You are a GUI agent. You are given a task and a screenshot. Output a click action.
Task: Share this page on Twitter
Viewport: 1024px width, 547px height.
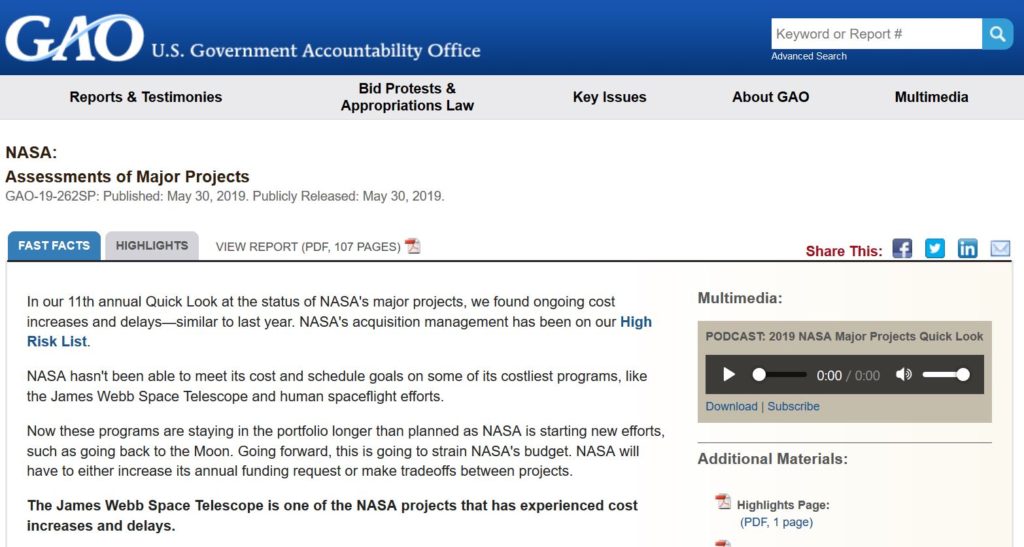tap(935, 249)
